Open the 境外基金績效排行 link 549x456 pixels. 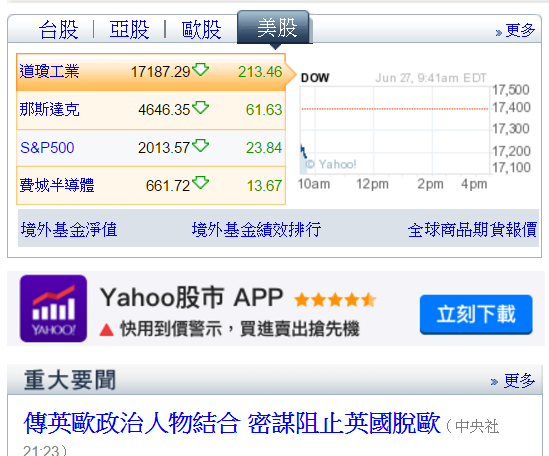[256, 230]
